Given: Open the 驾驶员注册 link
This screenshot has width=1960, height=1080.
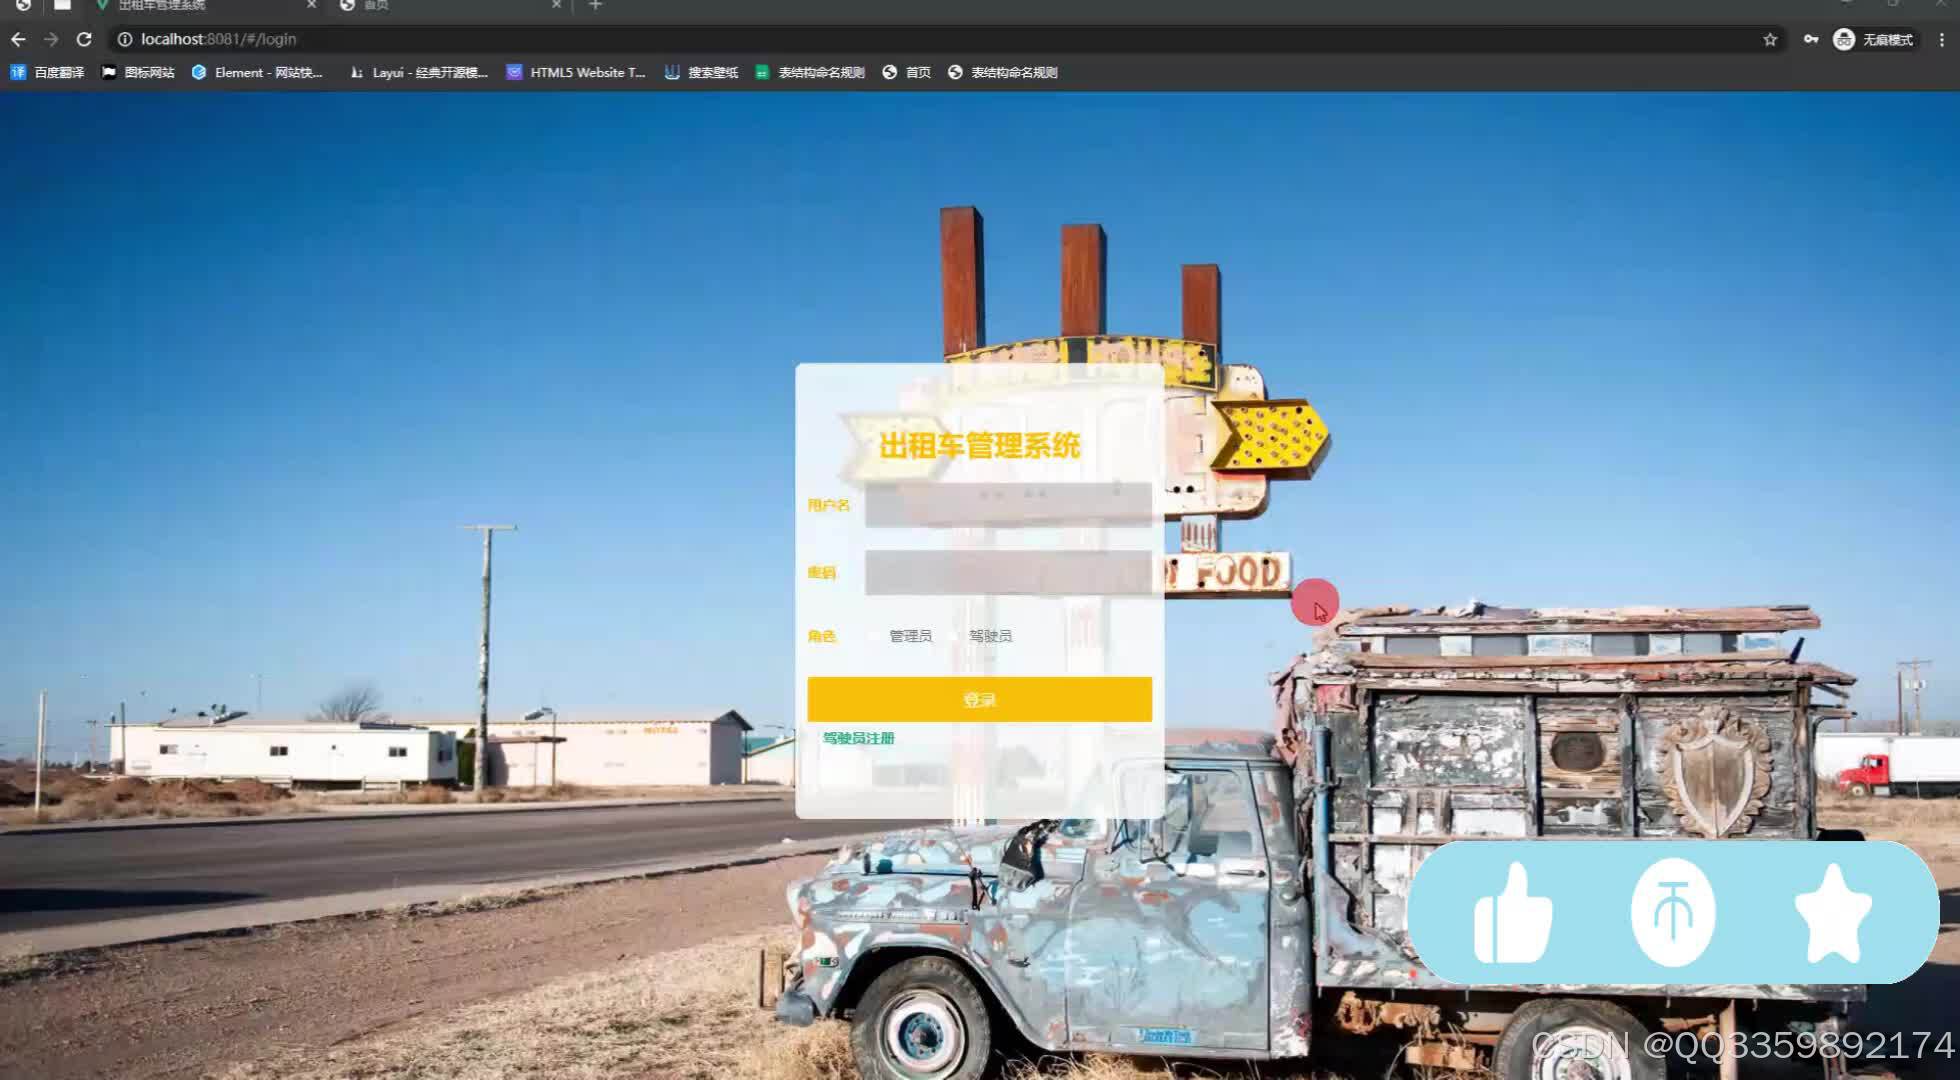Looking at the screenshot, I should pos(858,738).
